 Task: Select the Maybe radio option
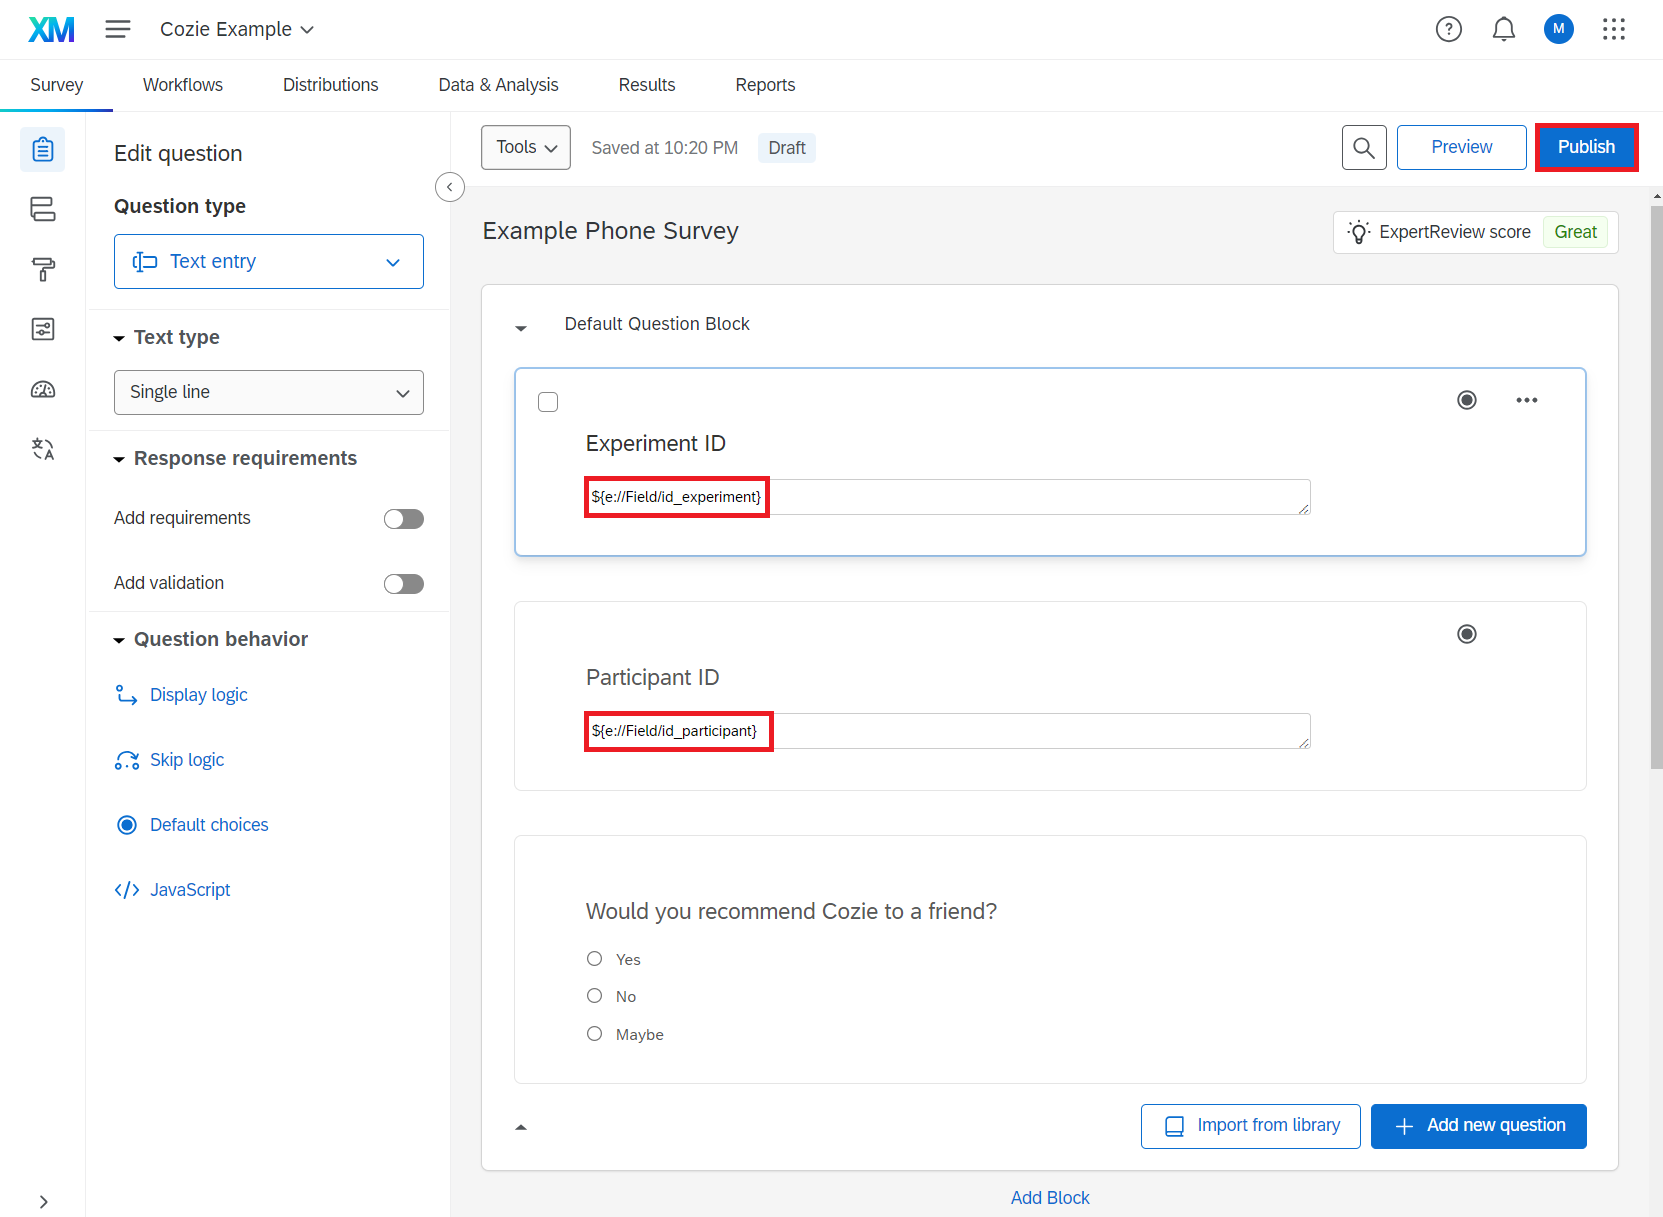click(x=595, y=1034)
